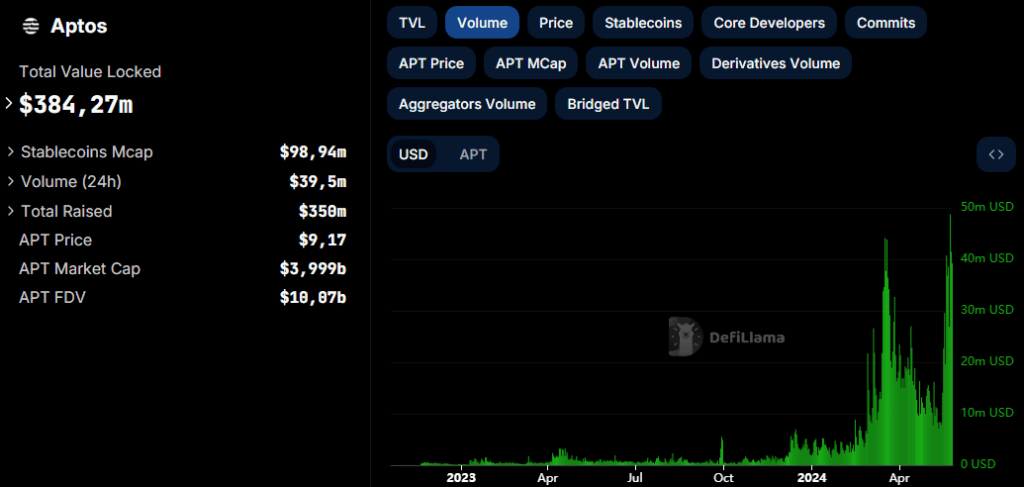
Task: Select the $39,5m volume value
Action: coord(318,181)
